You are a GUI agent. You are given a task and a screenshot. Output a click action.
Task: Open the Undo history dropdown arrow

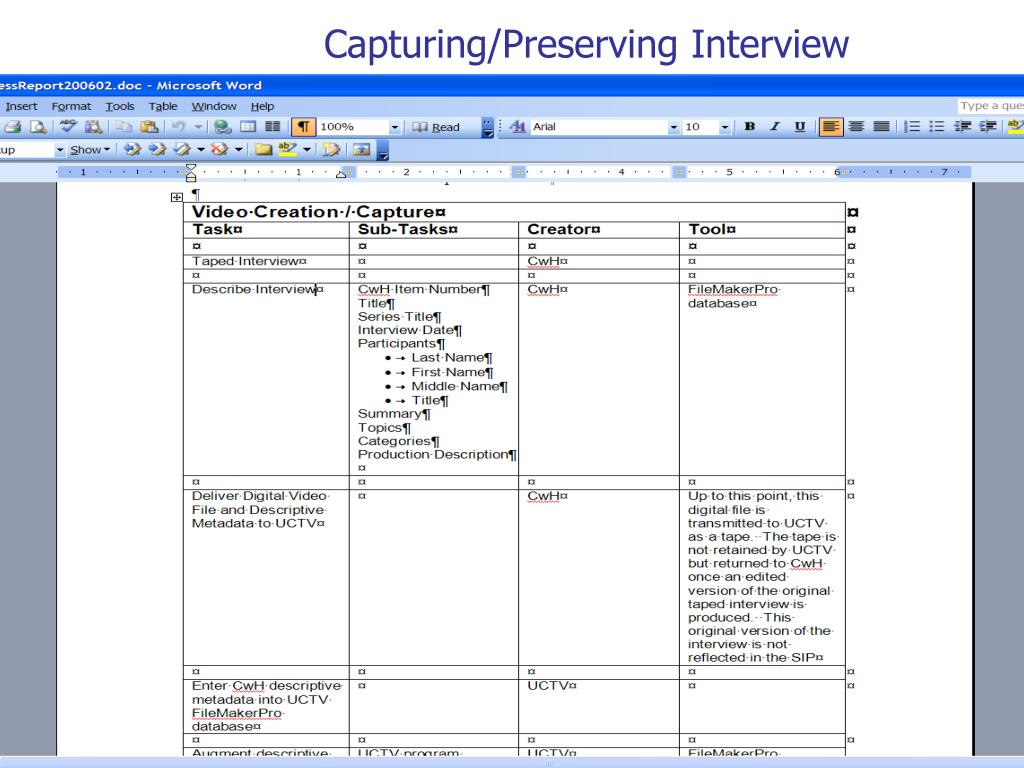[x=198, y=127]
